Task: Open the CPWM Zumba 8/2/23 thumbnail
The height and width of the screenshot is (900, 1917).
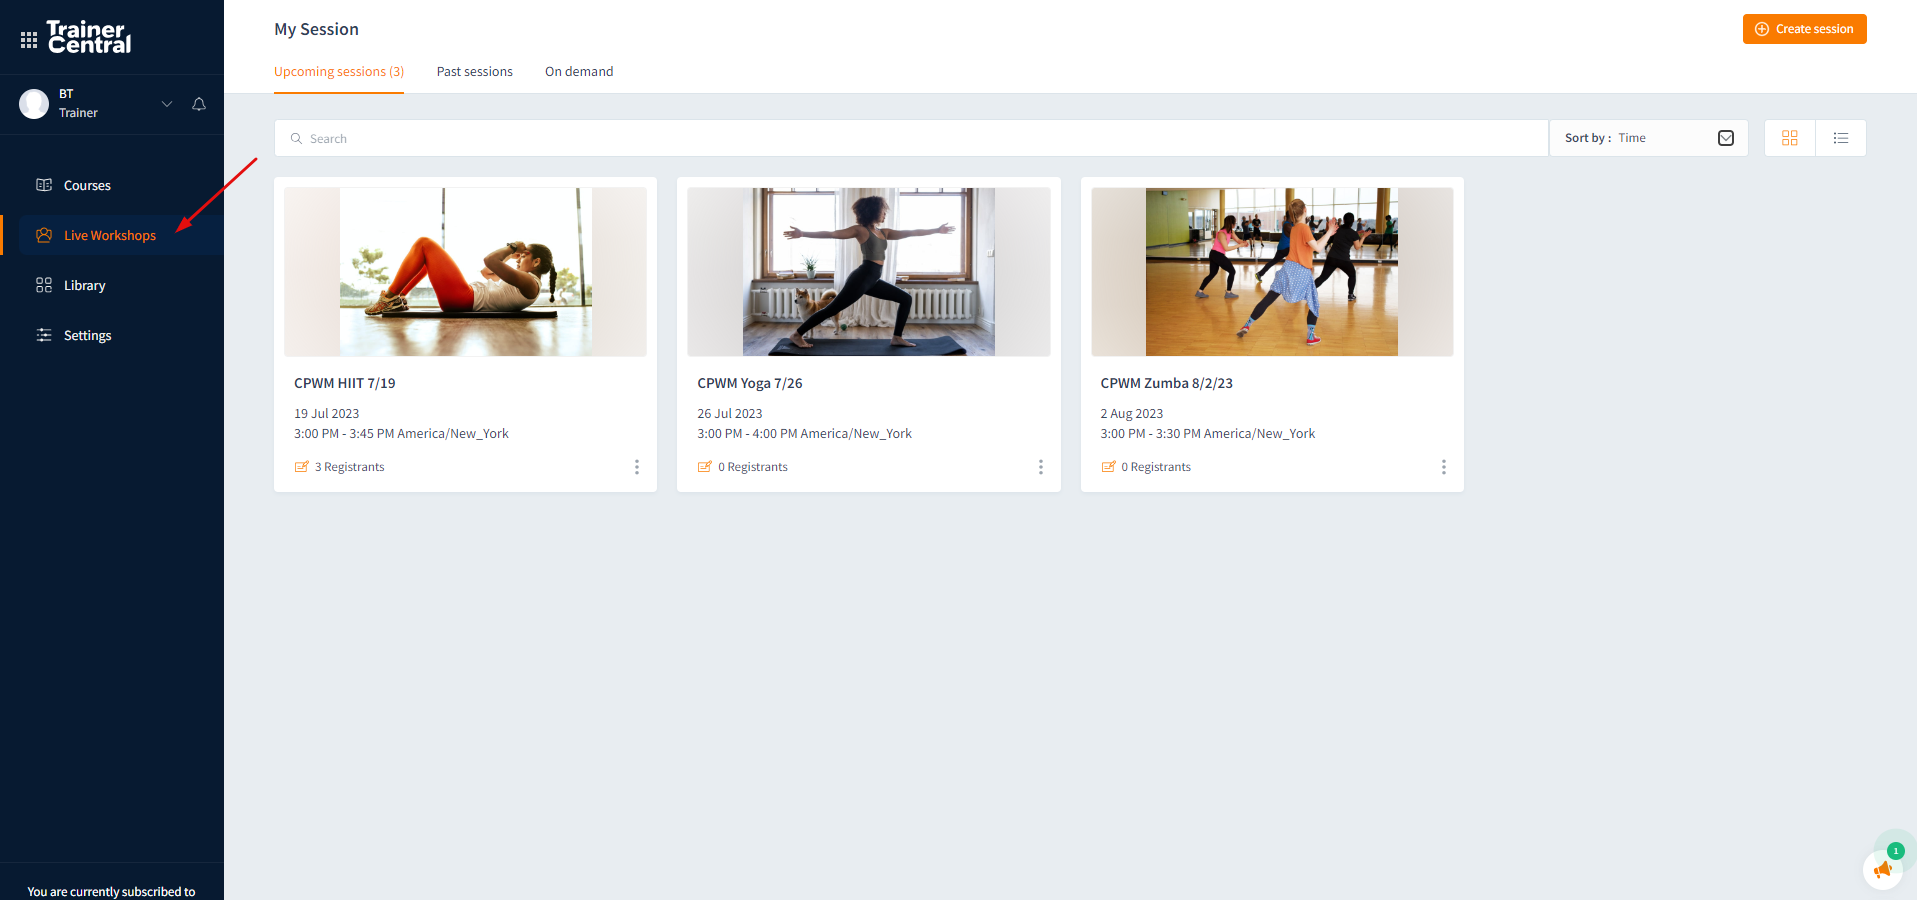Action: pos(1272,272)
